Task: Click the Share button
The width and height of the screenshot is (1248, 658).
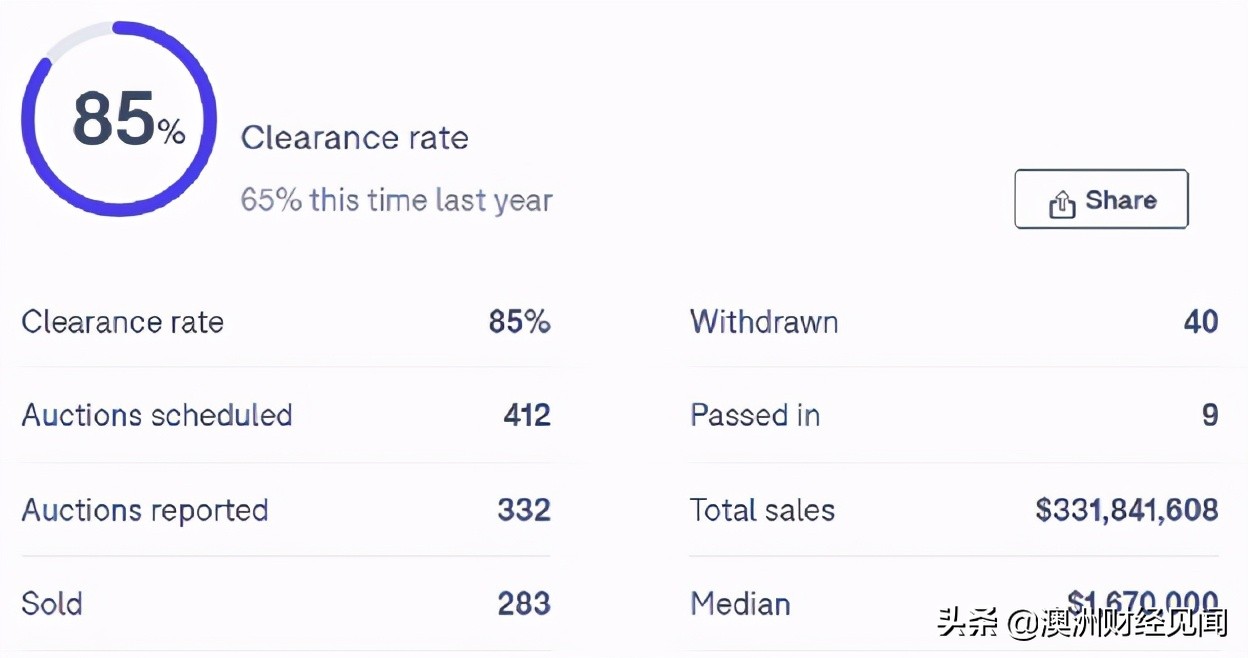Action: pyautogui.click(x=1101, y=199)
